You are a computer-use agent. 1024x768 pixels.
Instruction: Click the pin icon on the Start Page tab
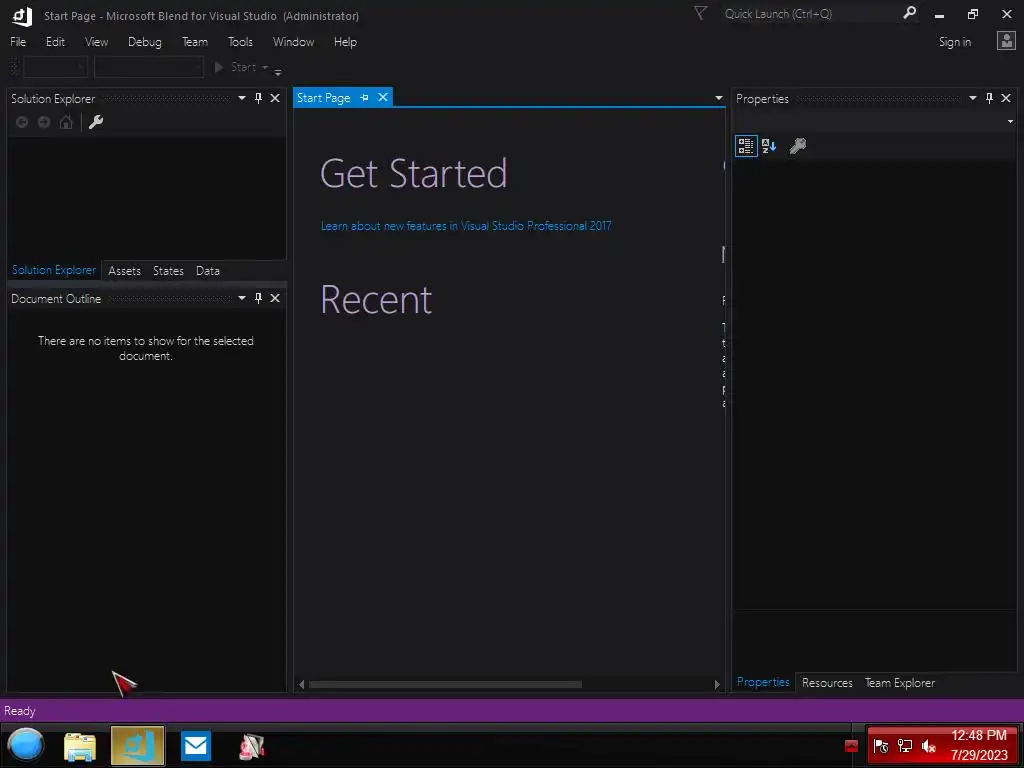point(364,97)
